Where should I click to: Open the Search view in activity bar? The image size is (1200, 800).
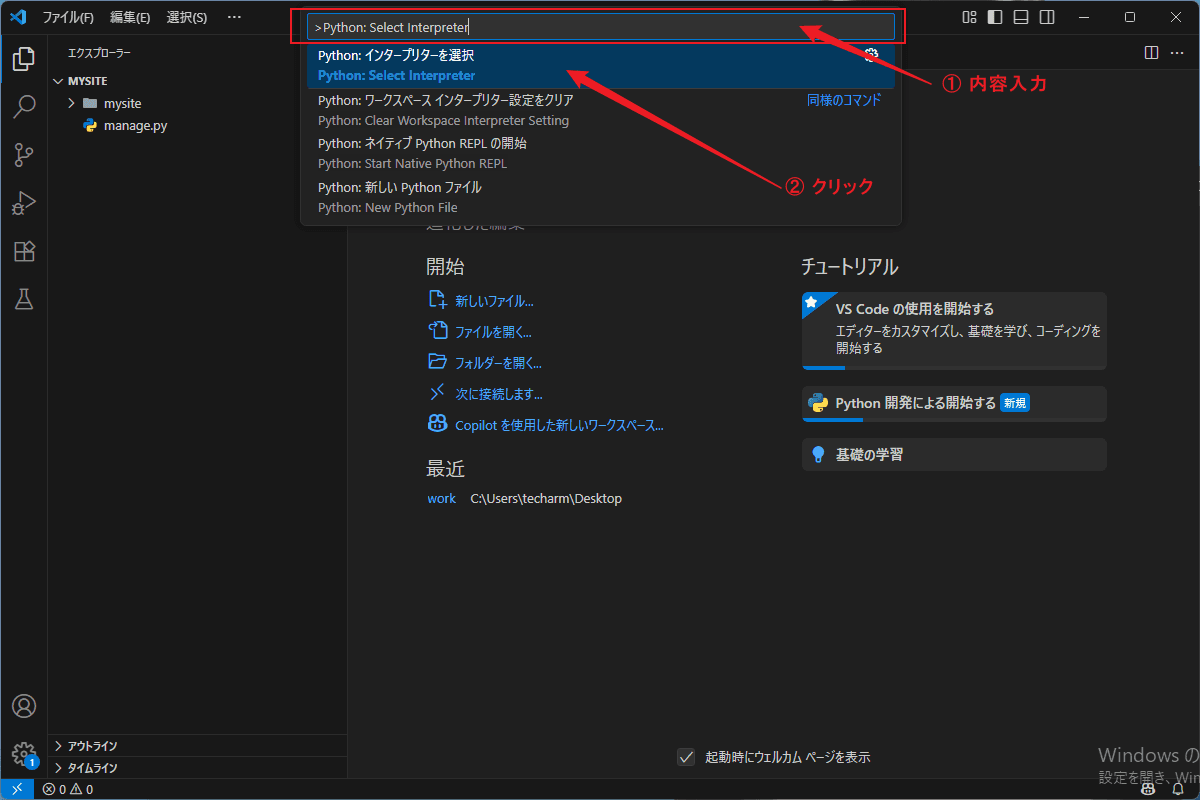pos(24,107)
